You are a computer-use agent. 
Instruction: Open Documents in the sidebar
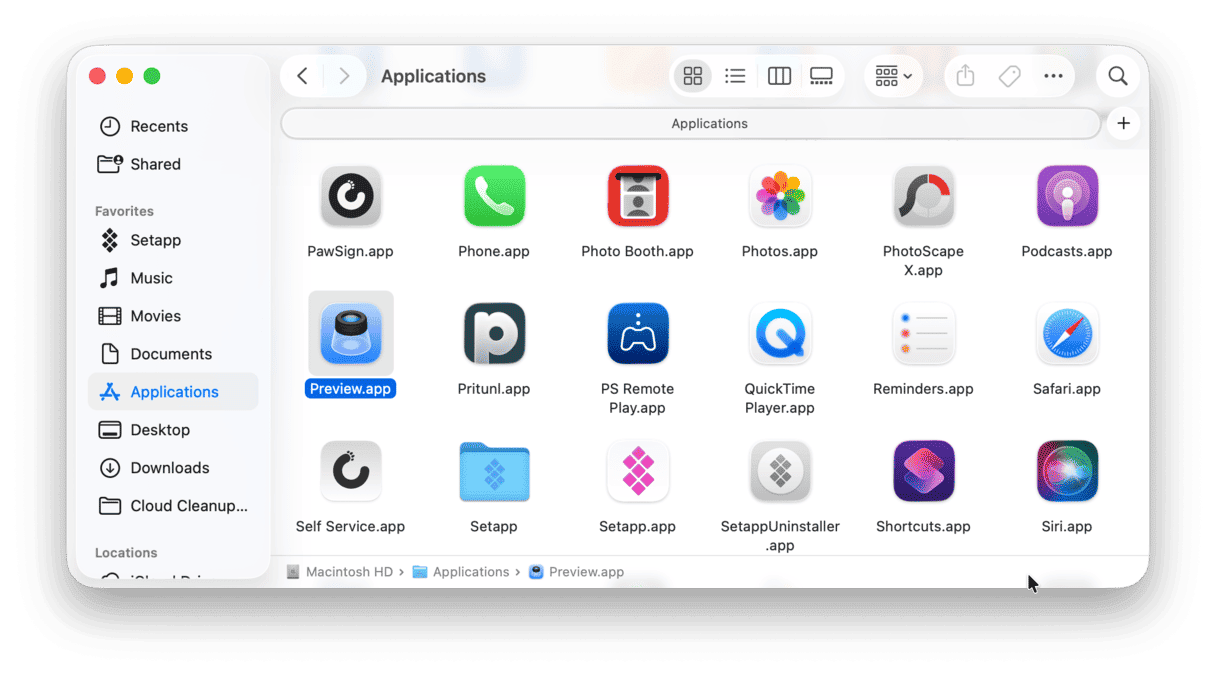click(173, 354)
